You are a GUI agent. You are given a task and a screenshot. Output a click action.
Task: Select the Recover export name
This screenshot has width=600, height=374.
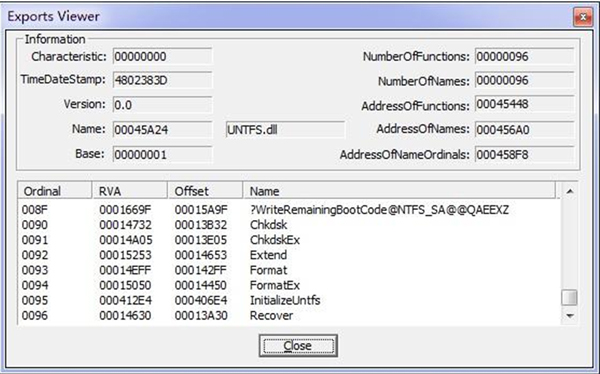click(271, 315)
